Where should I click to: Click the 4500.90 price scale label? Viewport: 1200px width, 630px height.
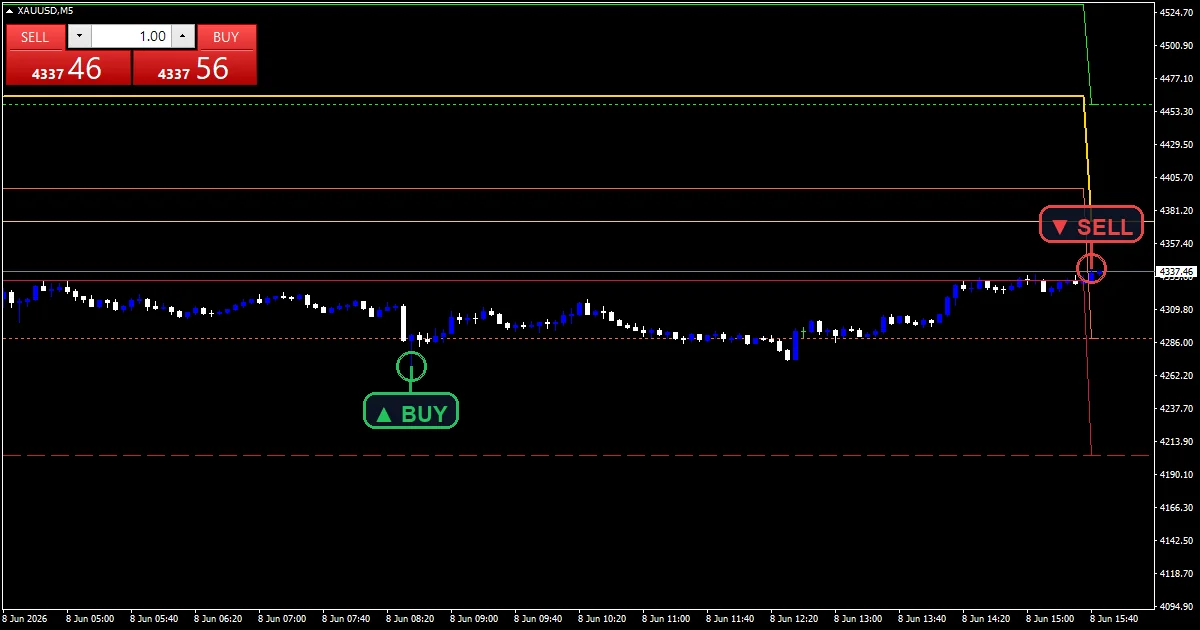click(x=1174, y=46)
